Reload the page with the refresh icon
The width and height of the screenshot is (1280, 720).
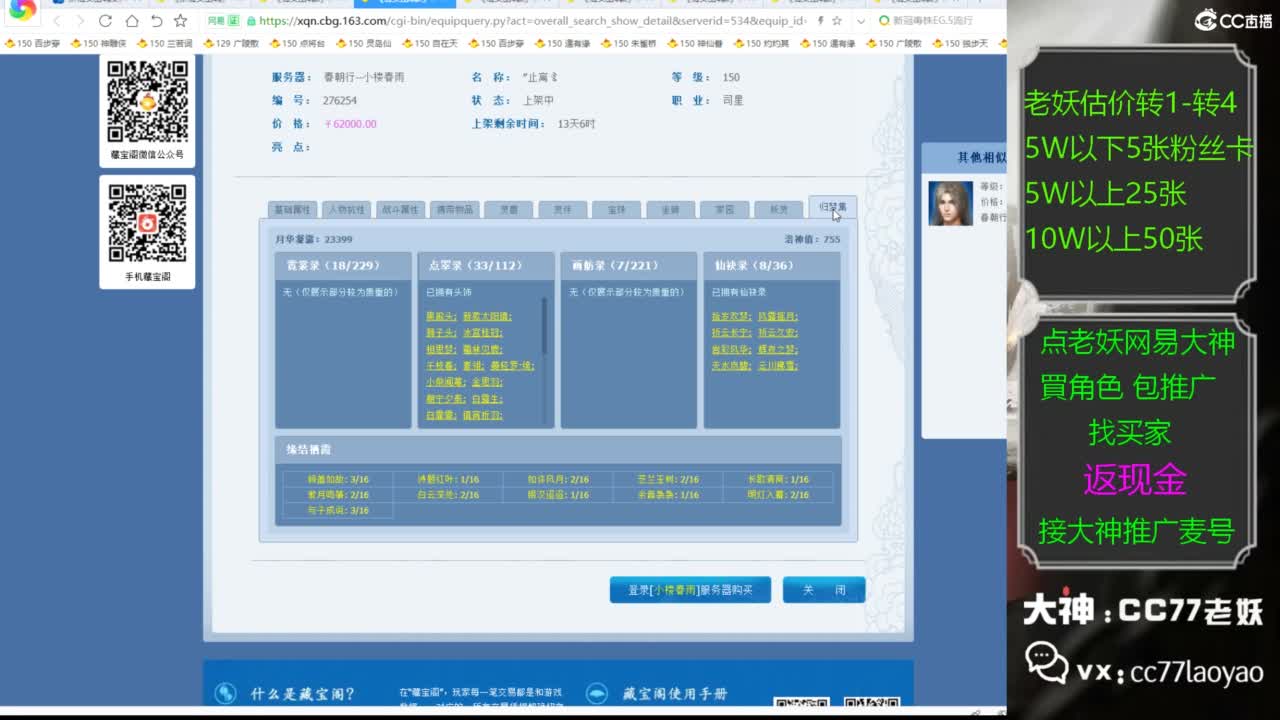105,21
